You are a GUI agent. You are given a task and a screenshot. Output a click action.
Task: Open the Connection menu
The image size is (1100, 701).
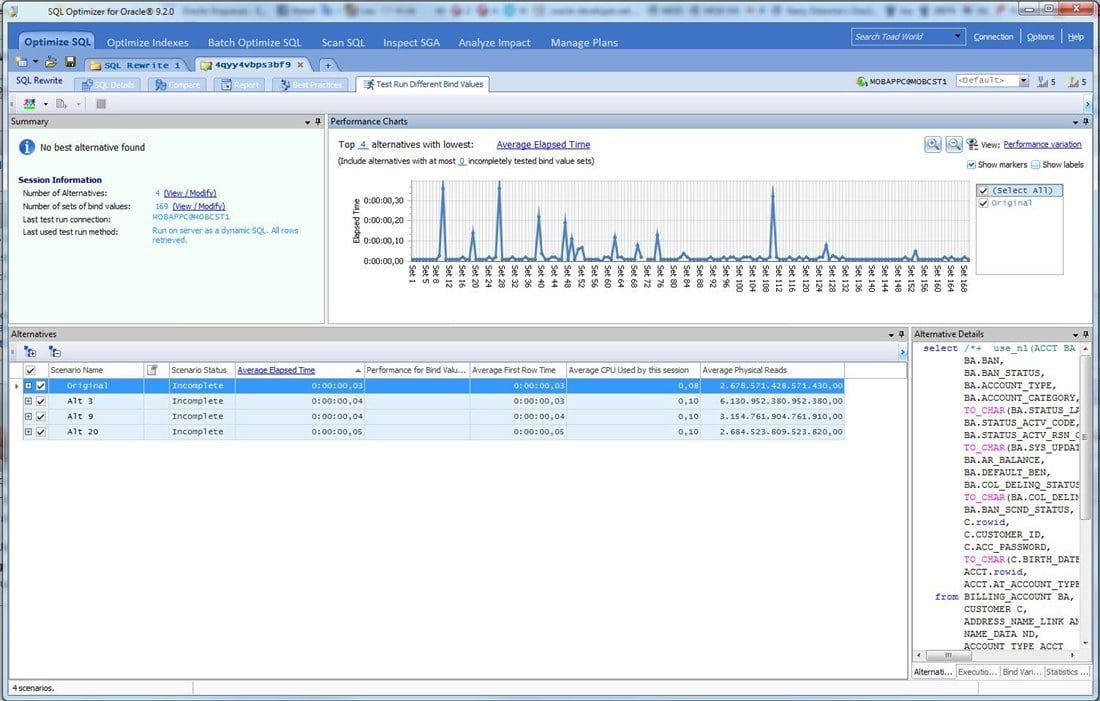pos(993,37)
